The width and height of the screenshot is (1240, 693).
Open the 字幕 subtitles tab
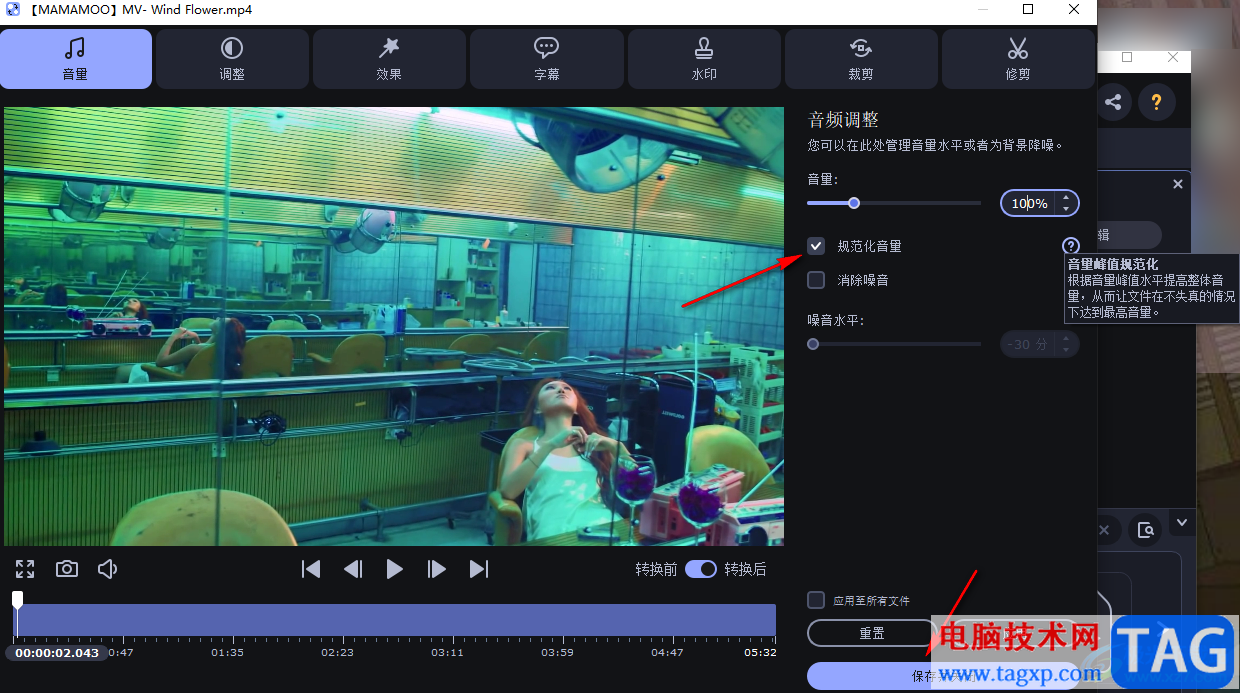546,59
